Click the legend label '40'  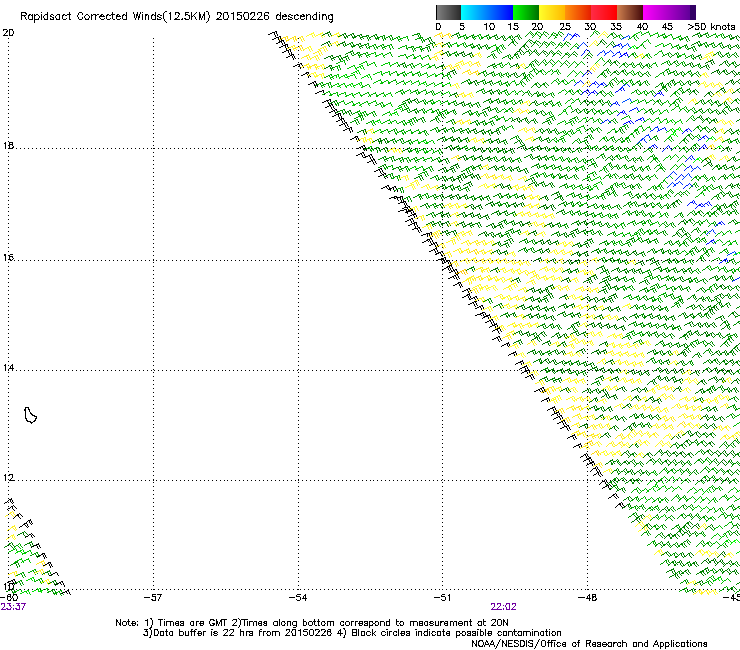tap(642, 27)
